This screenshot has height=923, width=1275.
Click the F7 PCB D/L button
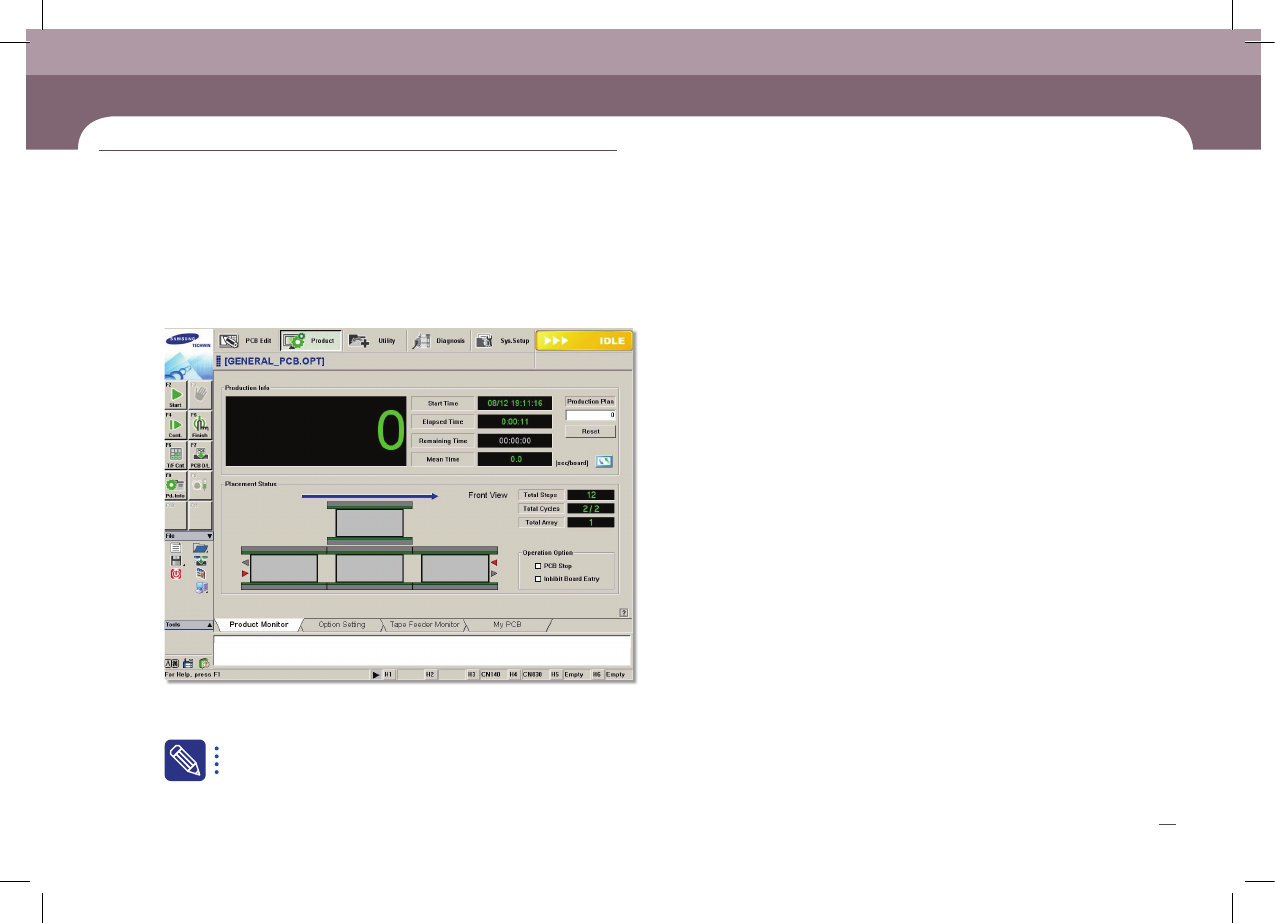[x=200, y=455]
